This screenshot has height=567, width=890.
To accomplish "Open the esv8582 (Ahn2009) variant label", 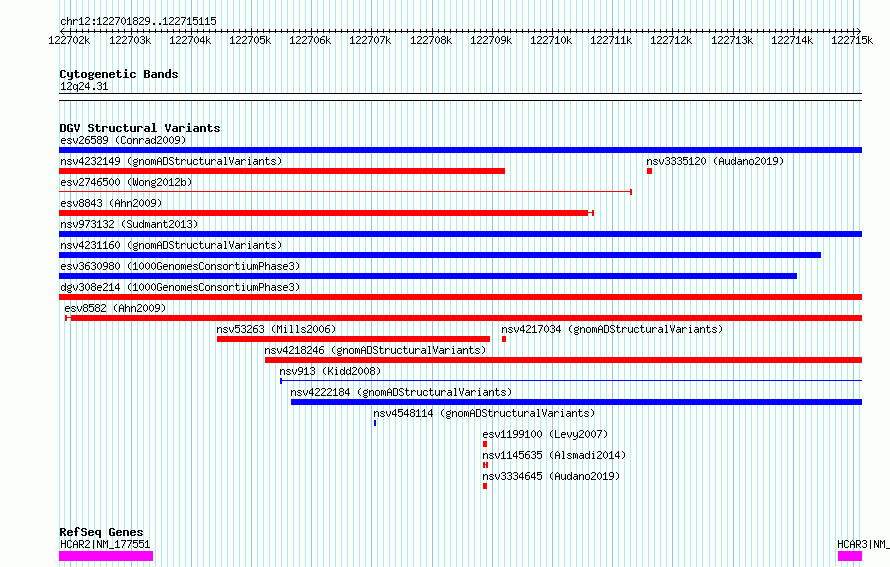I will (x=115, y=308).
